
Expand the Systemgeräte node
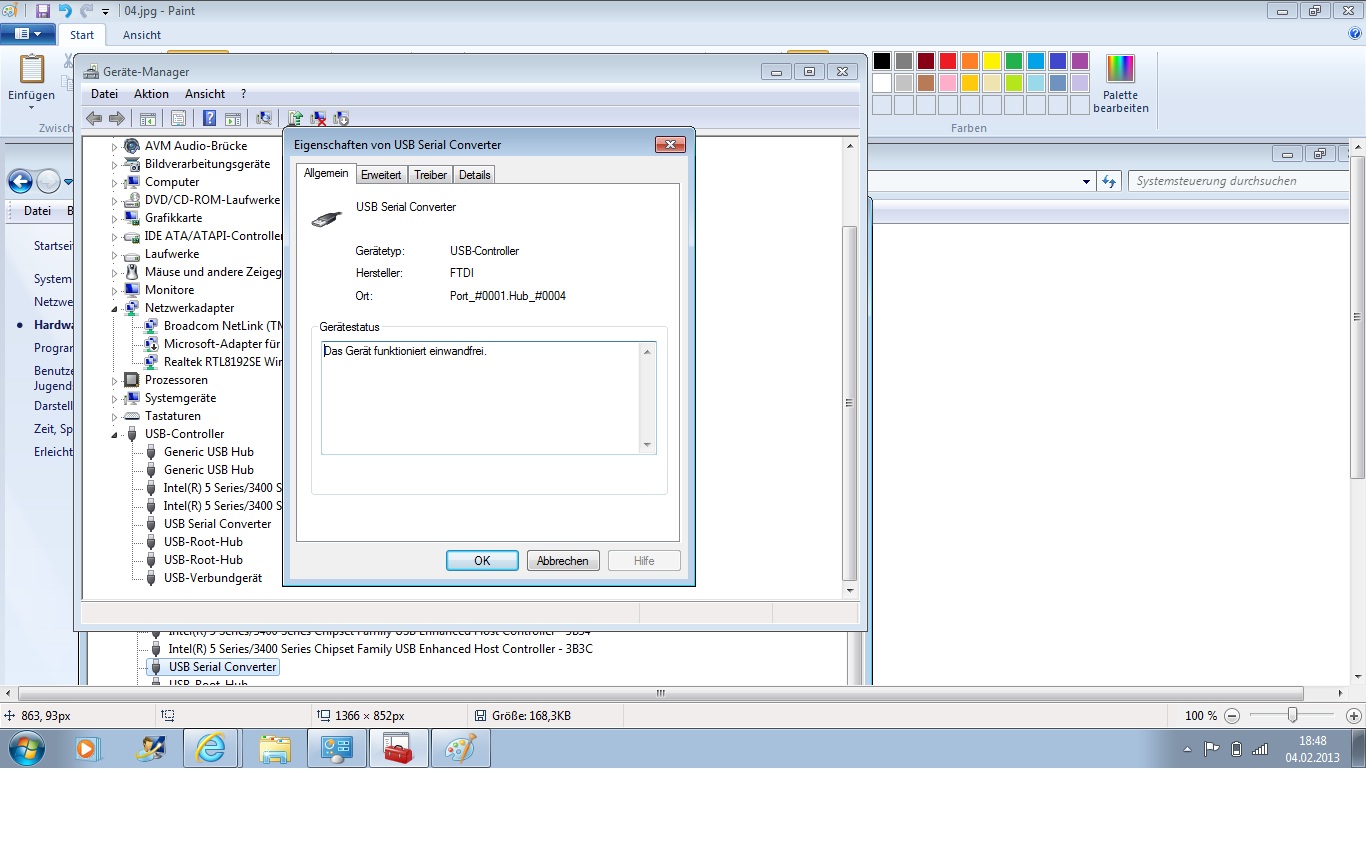(114, 398)
